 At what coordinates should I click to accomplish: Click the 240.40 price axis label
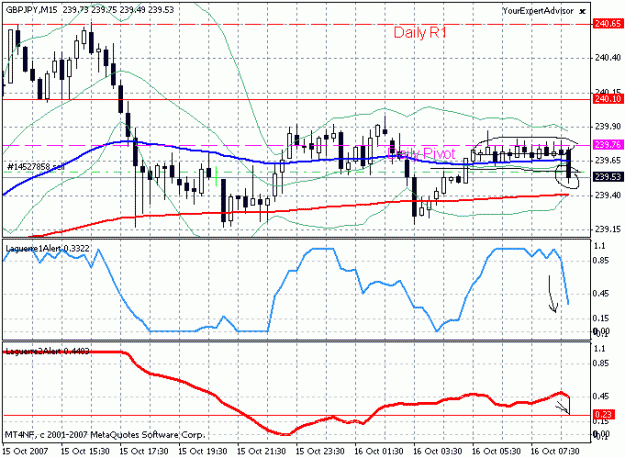(607, 58)
